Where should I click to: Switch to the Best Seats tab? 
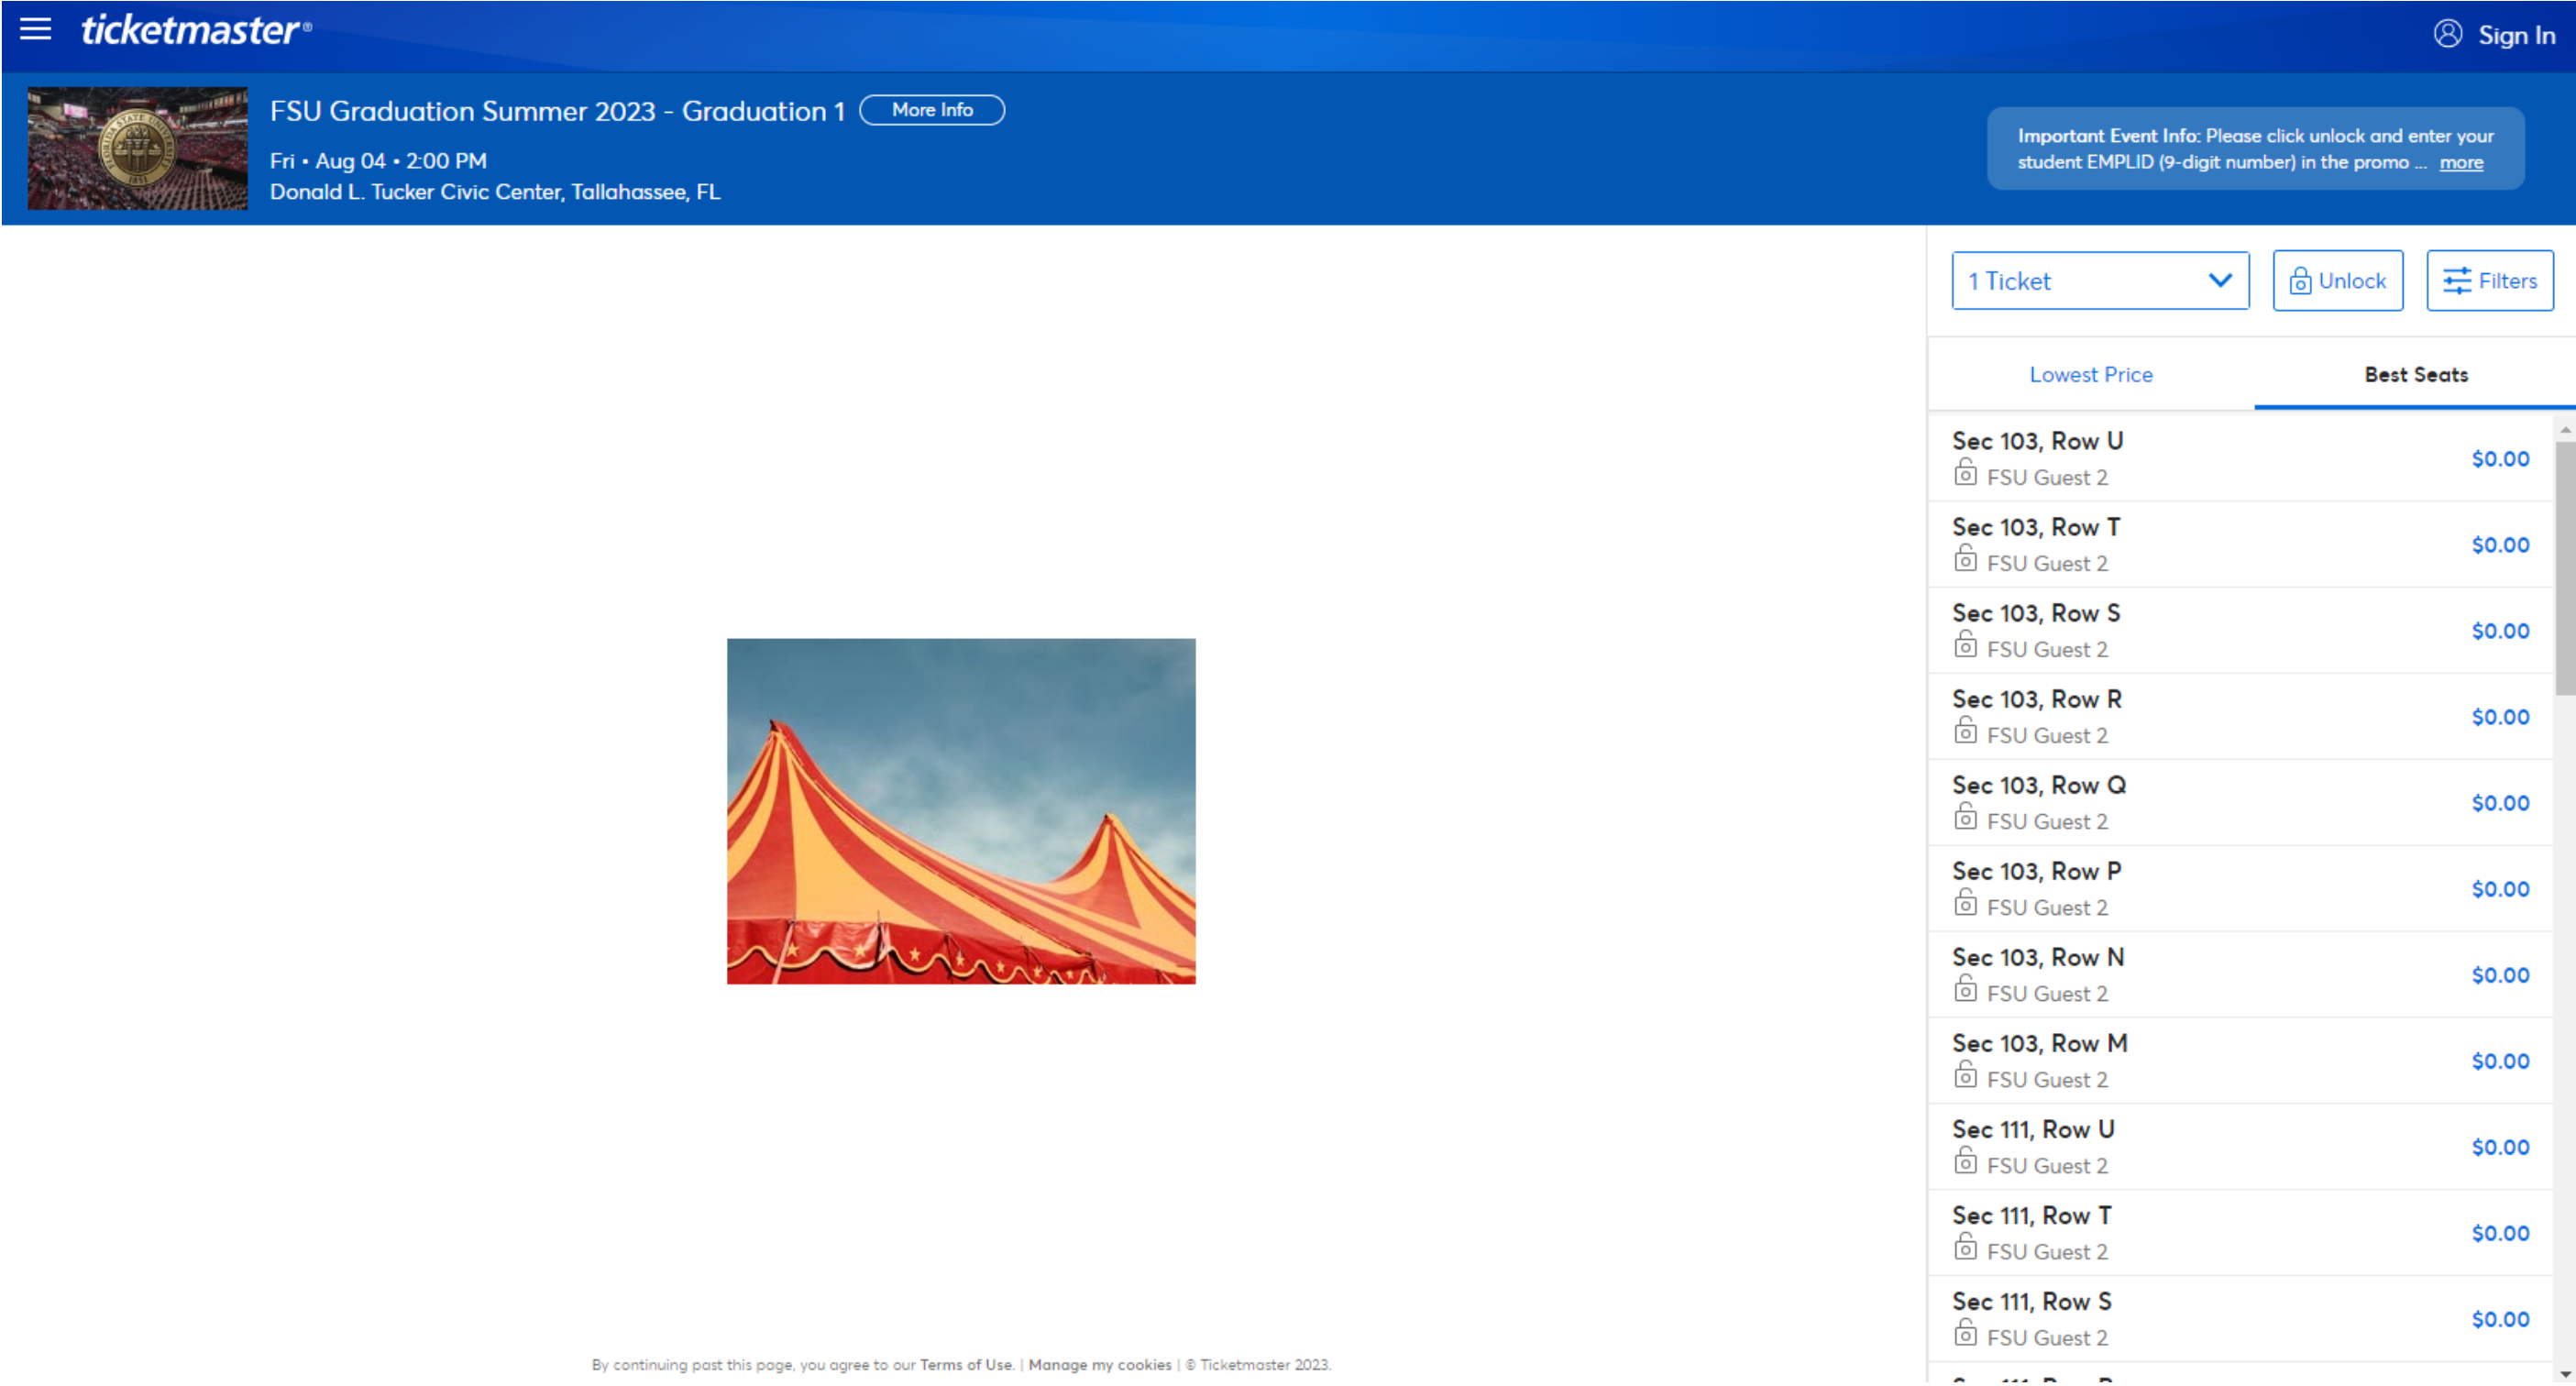click(x=2414, y=374)
